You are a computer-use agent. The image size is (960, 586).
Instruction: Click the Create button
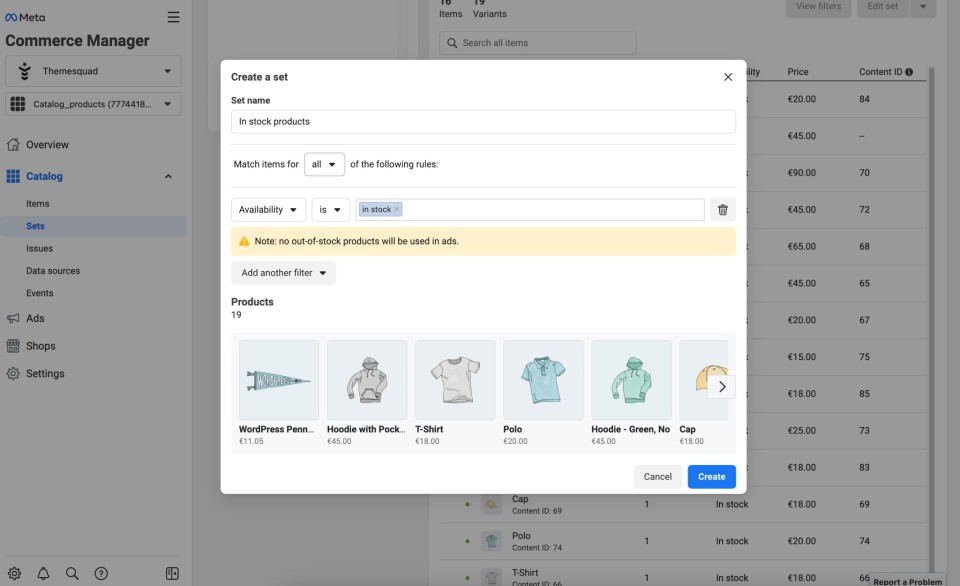(711, 477)
